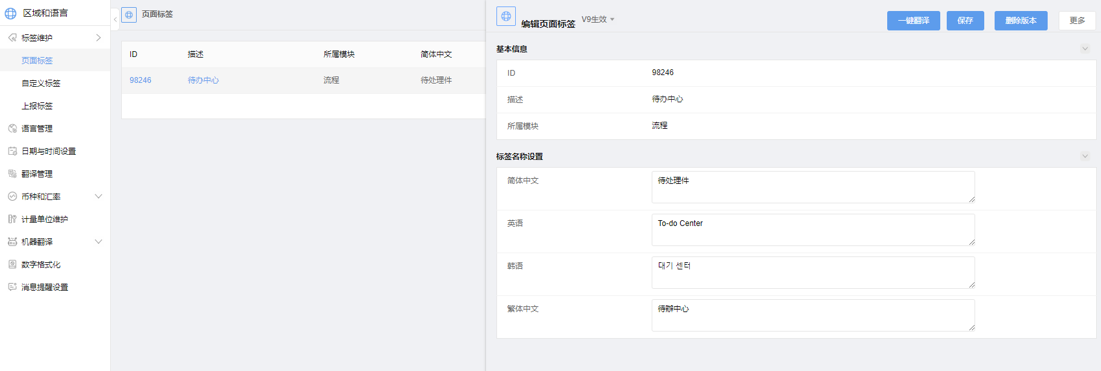
Task: Collapse the sidebar with the left arrow handle
Action: point(115,19)
